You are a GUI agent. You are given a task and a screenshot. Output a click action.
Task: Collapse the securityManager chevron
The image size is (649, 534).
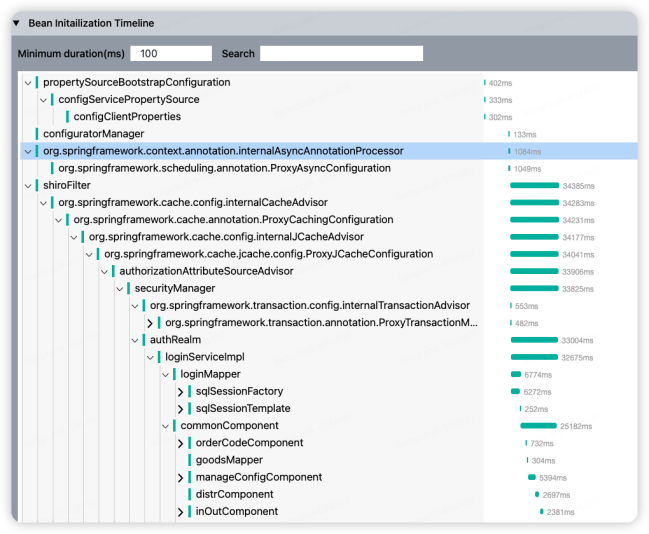120,289
